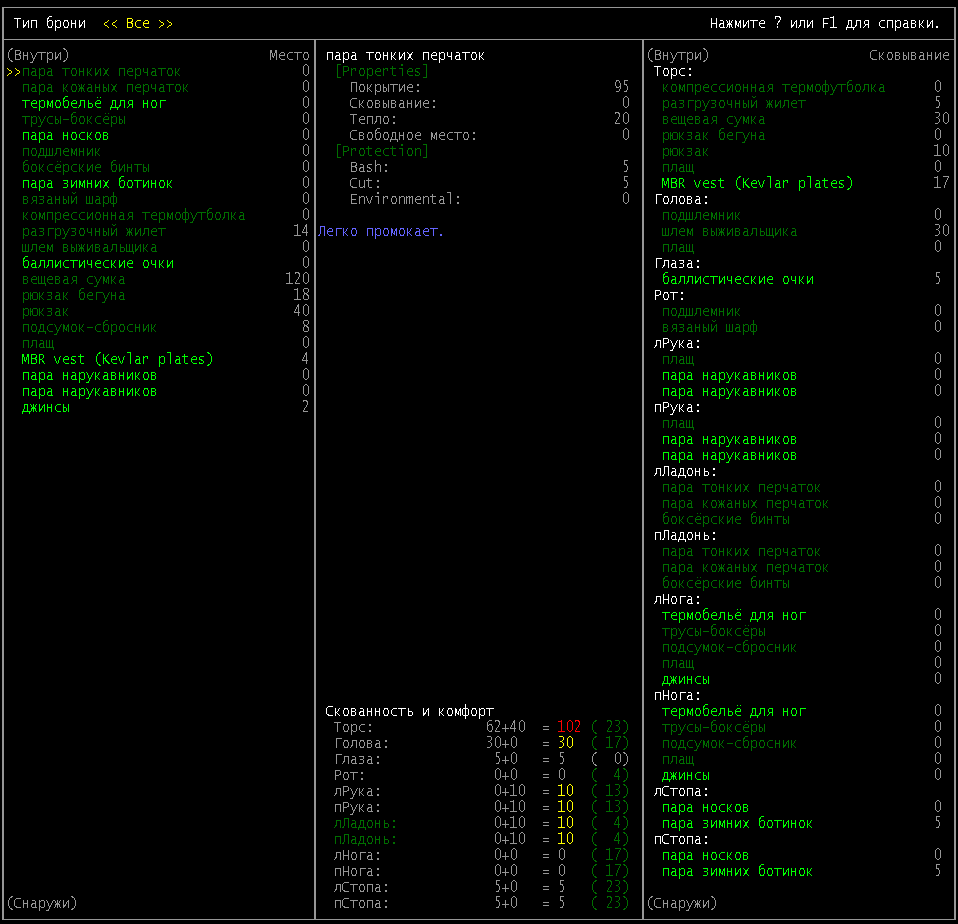Click the «Тепло:» row showing 20
The height and width of the screenshot is (924, 958).
coord(489,119)
